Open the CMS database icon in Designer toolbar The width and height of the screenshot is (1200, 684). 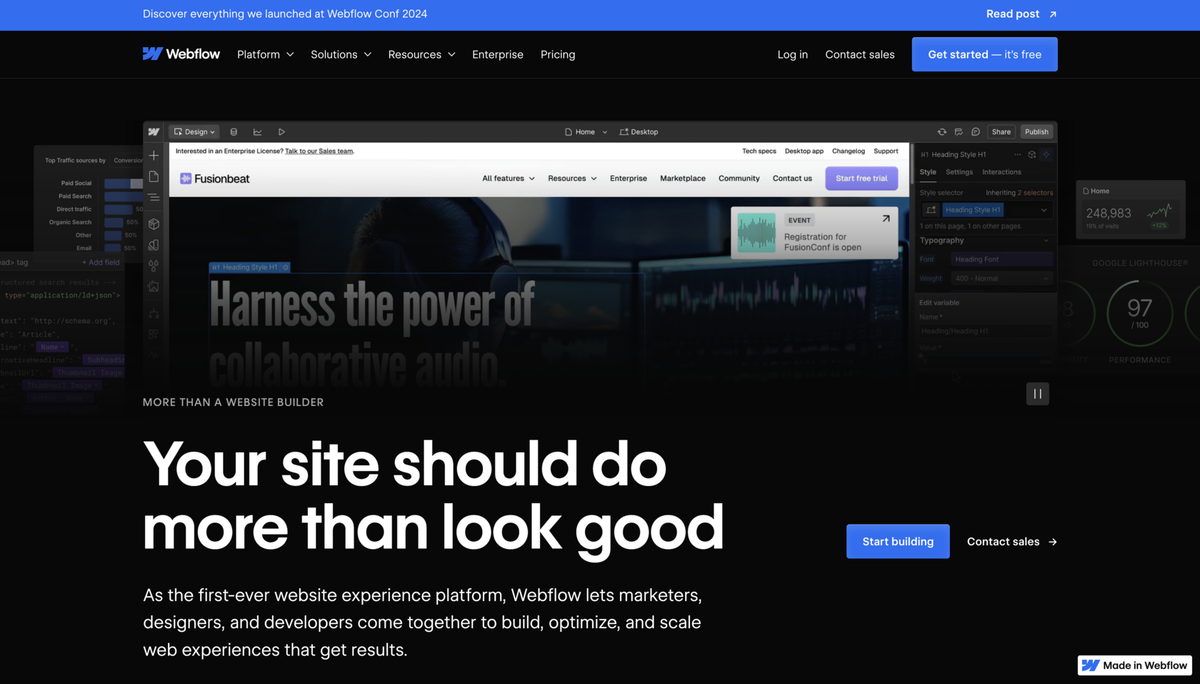(234, 132)
